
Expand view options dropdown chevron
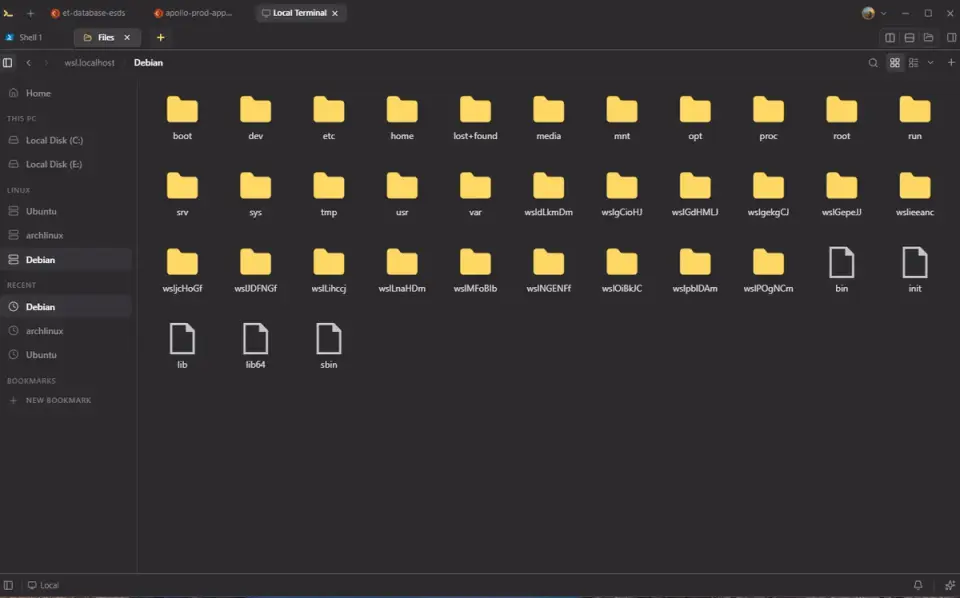[930, 62]
